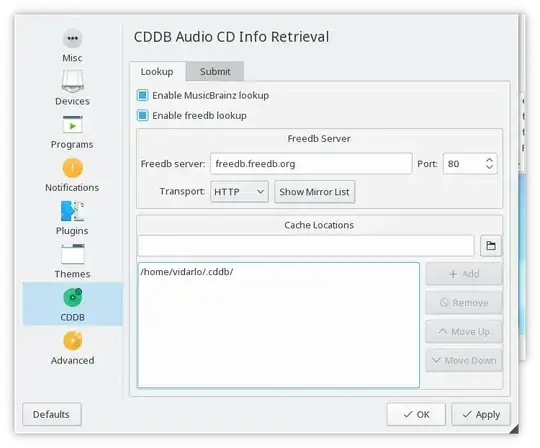Click the Remove cache location button
Image resolution: width=540 pixels, height=448 pixels.
coord(464,303)
